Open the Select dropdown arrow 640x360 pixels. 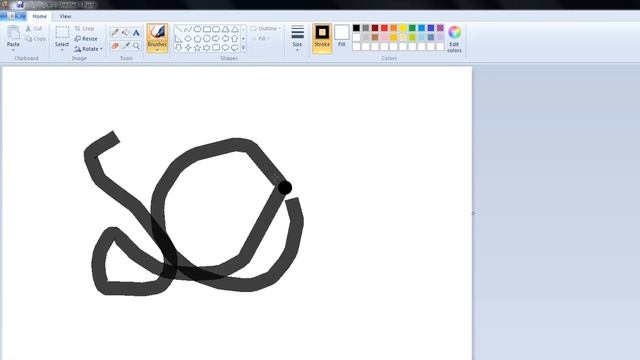62,50
